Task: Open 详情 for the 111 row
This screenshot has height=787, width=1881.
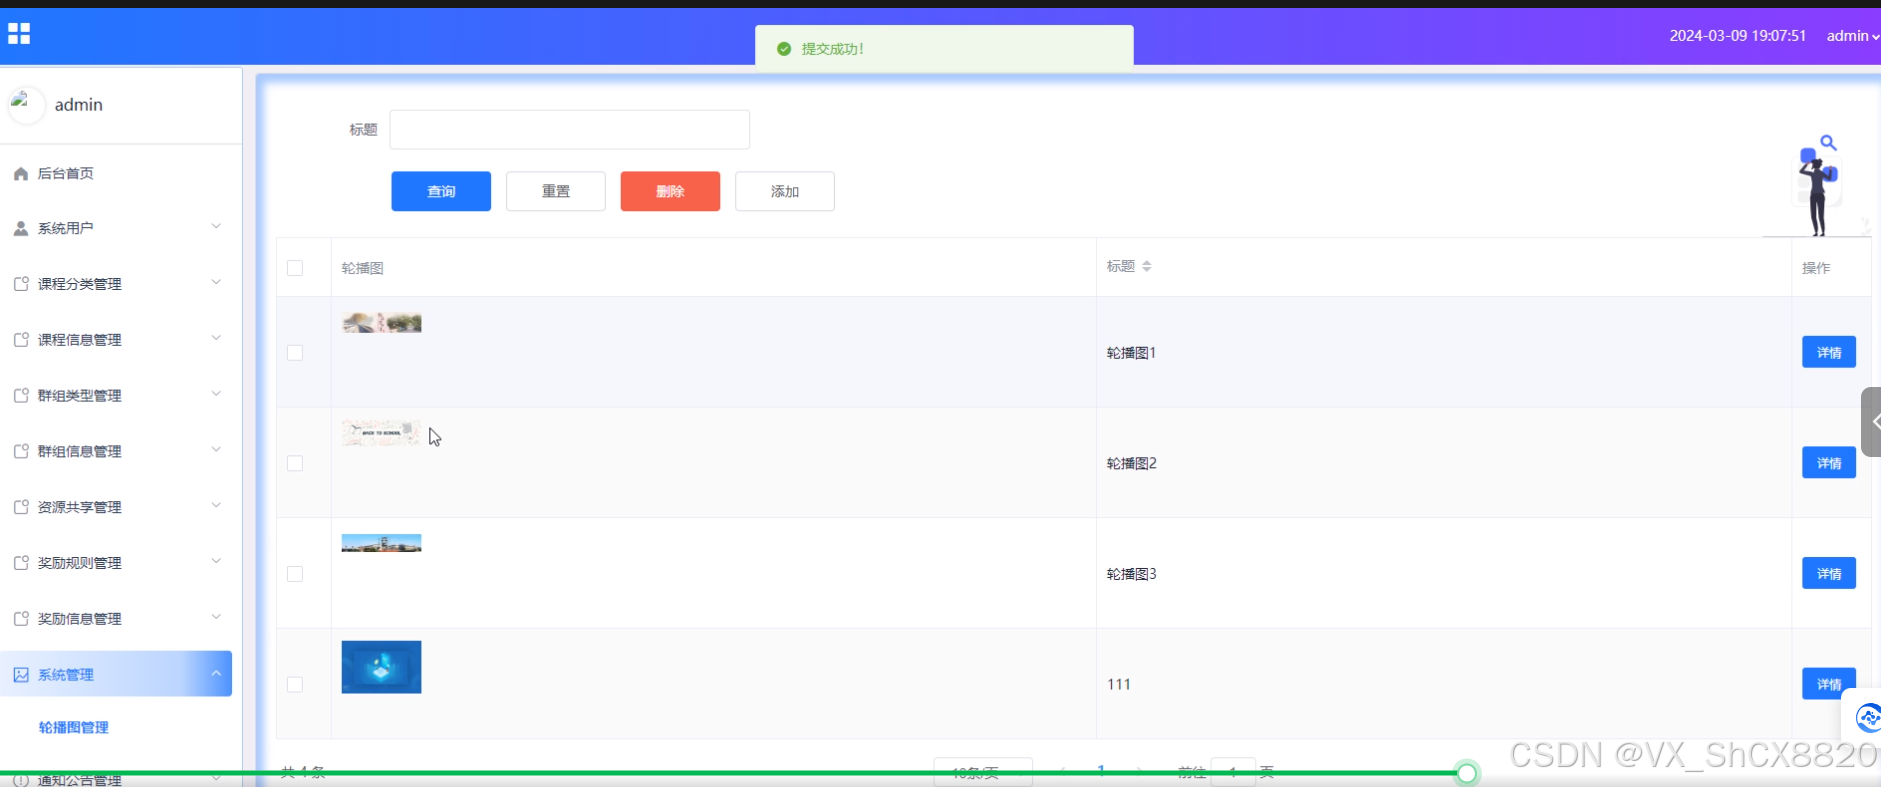Action: pos(1829,684)
